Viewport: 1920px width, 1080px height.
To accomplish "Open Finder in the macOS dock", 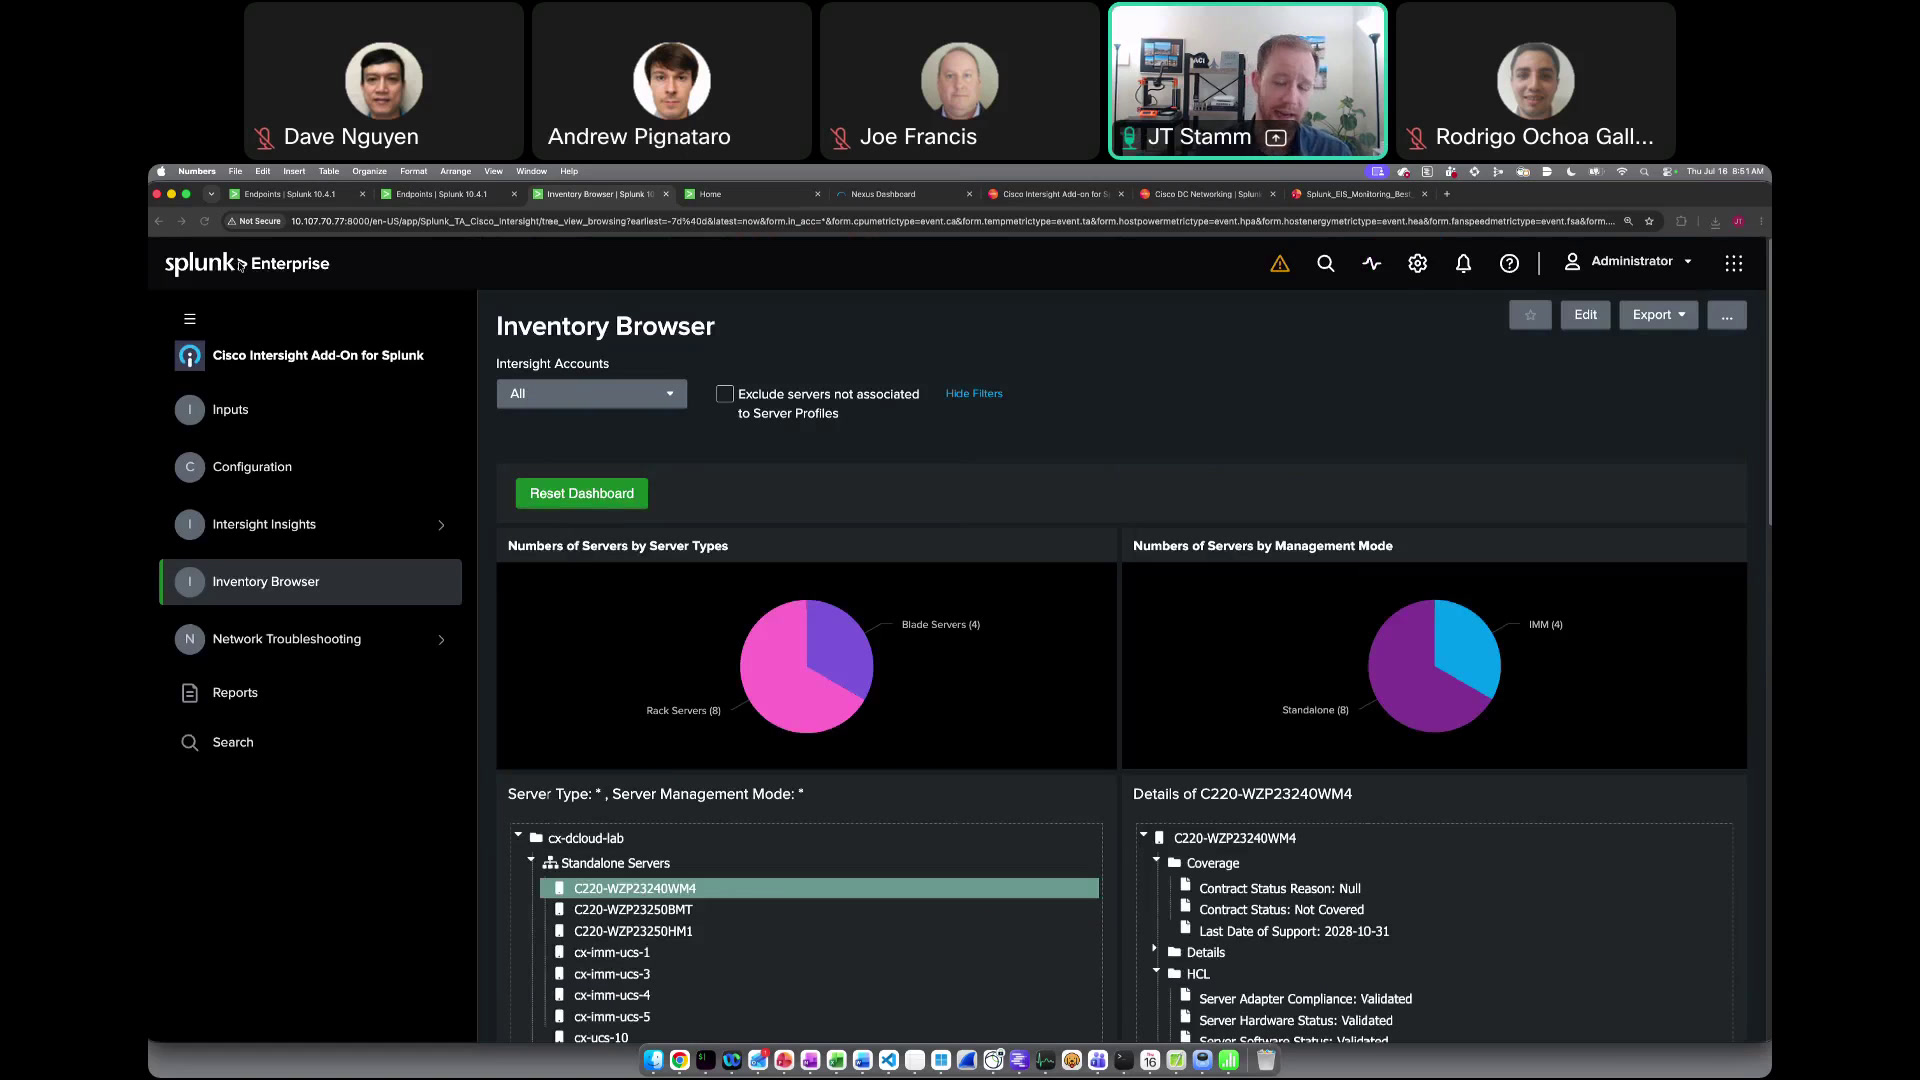I will tap(653, 1060).
